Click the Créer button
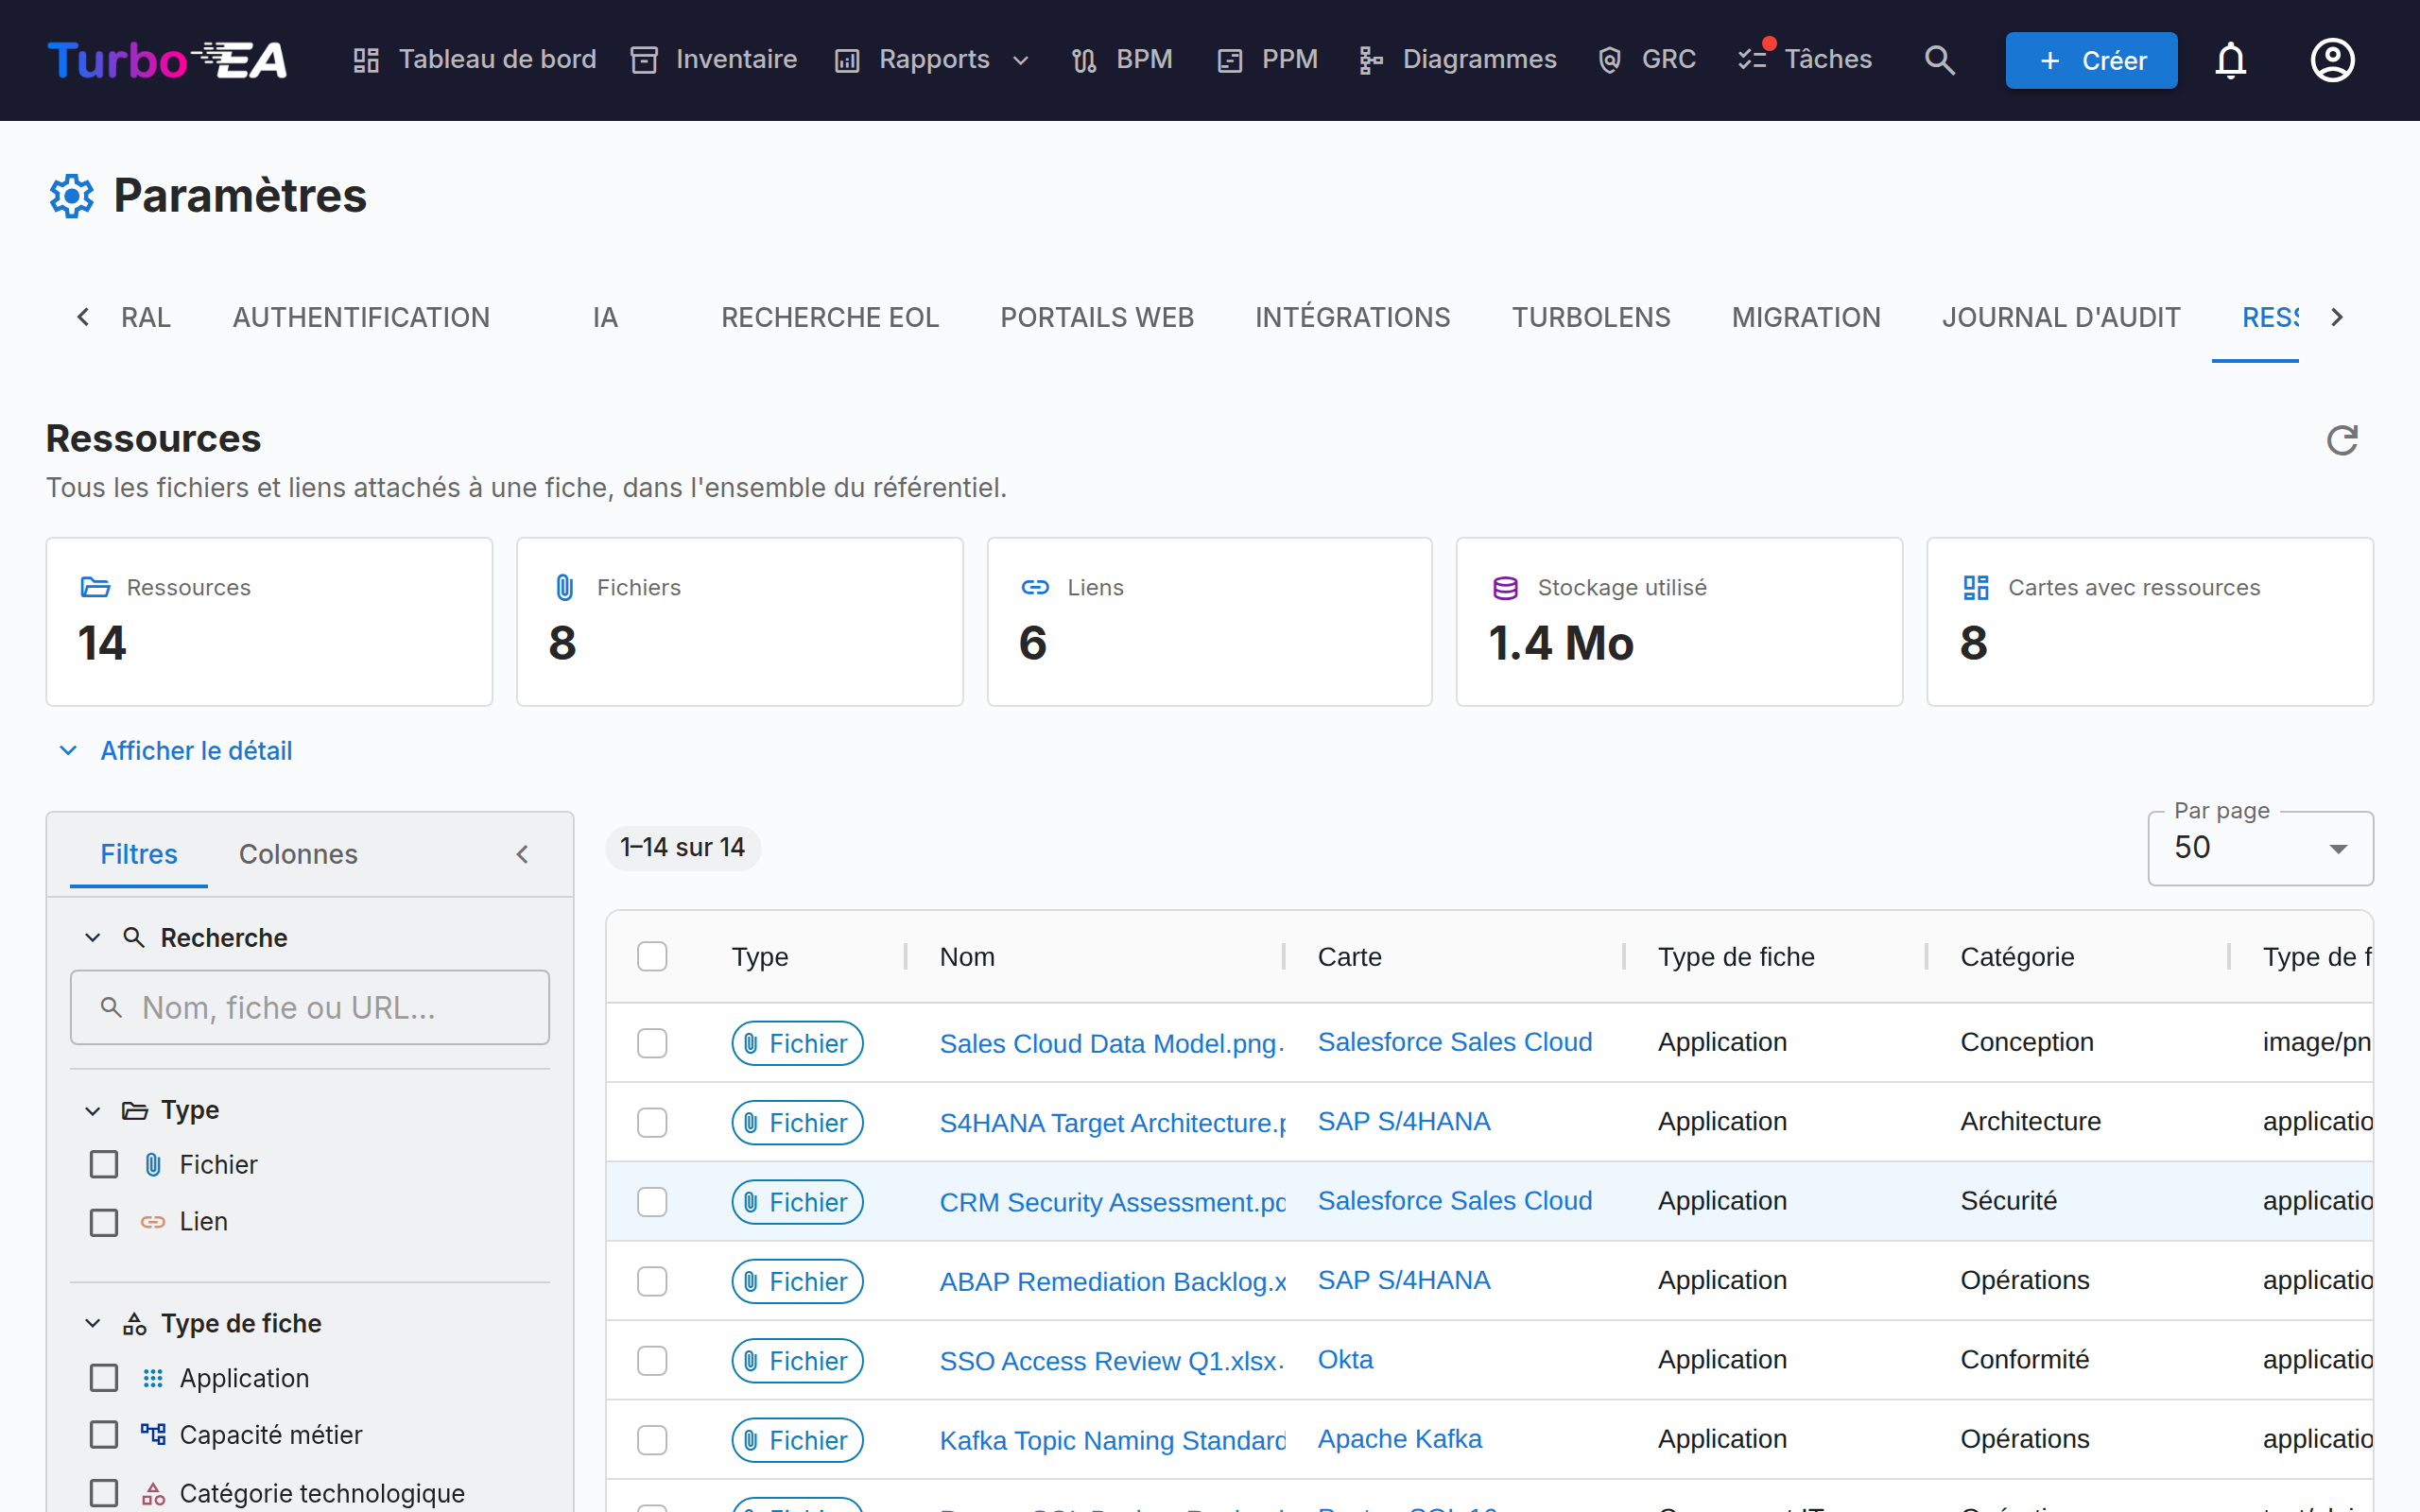Screen dimensions: 2420x1512 tap(2091, 60)
